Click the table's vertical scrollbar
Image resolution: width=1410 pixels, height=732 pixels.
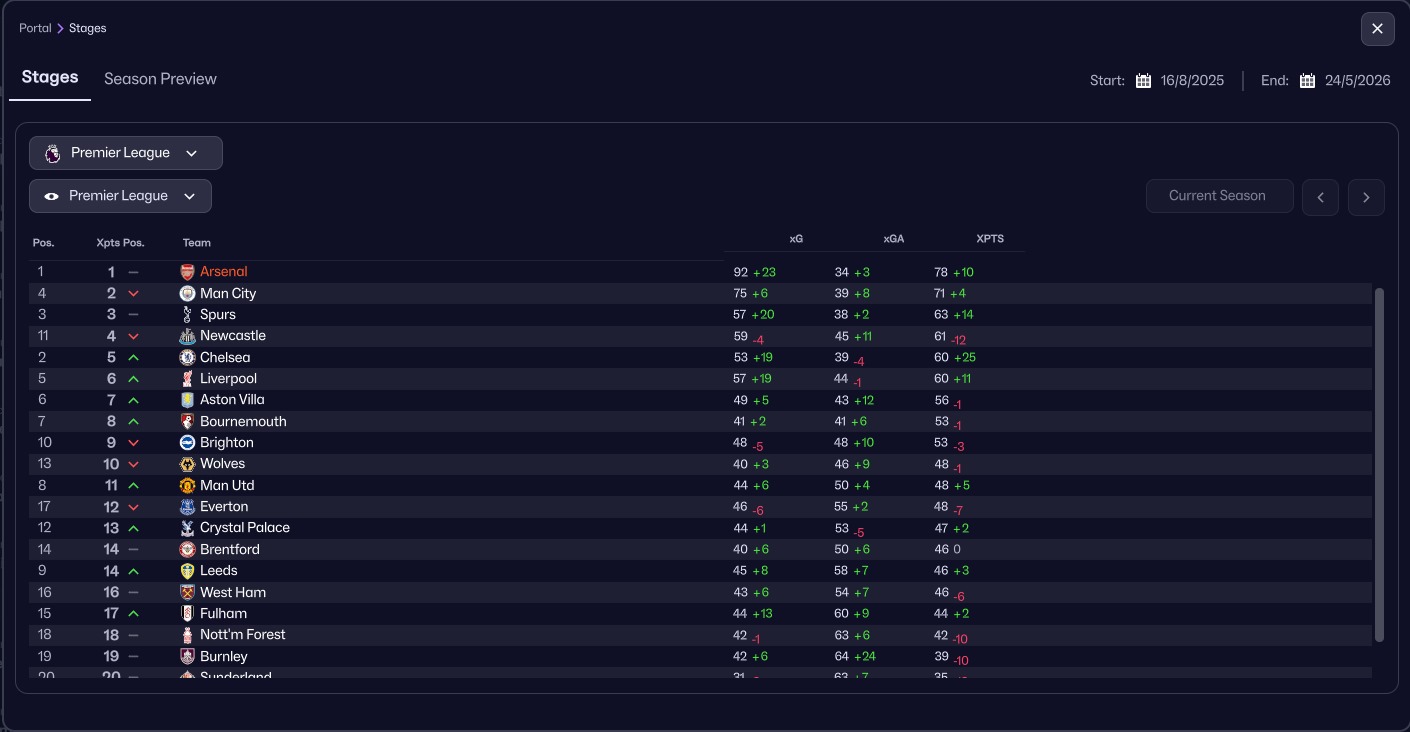click(x=1380, y=465)
